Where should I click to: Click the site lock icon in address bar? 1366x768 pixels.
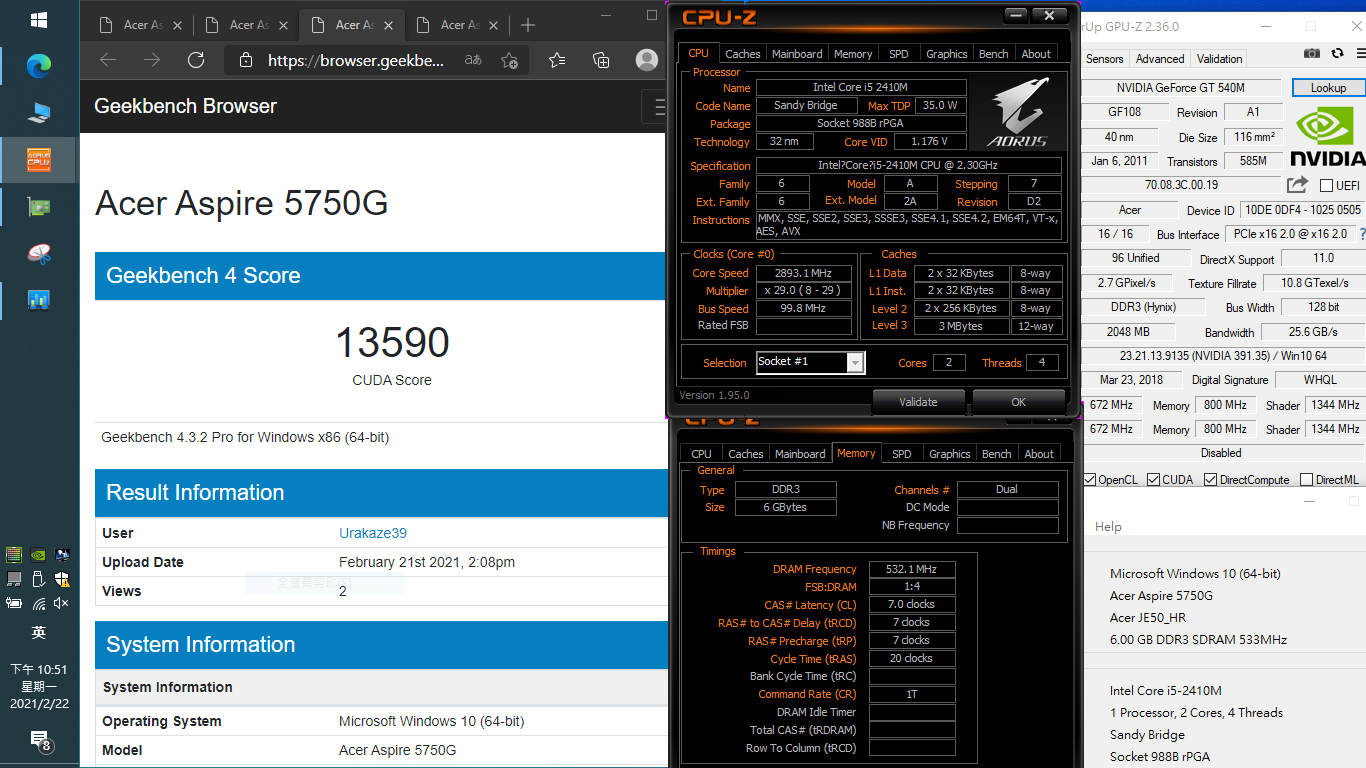tap(246, 61)
